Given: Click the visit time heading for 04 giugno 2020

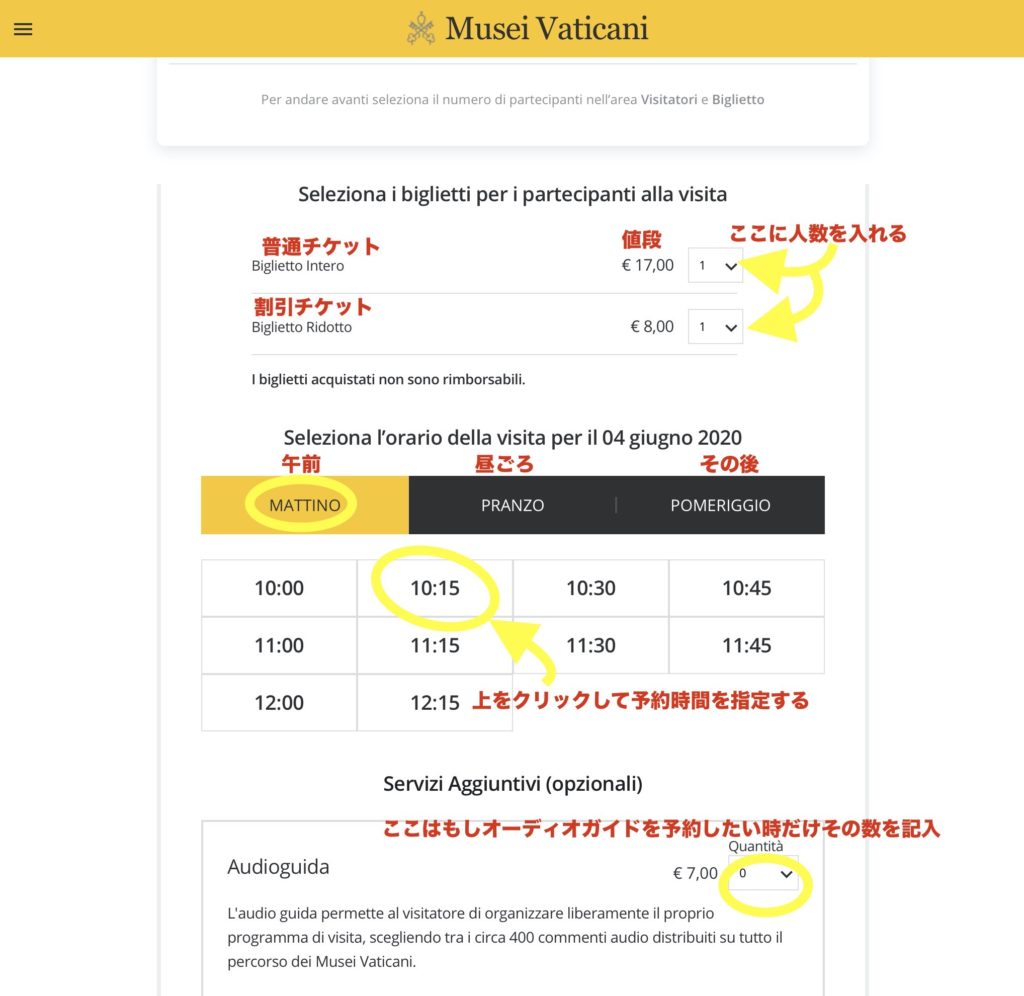Looking at the screenshot, I should (x=513, y=437).
